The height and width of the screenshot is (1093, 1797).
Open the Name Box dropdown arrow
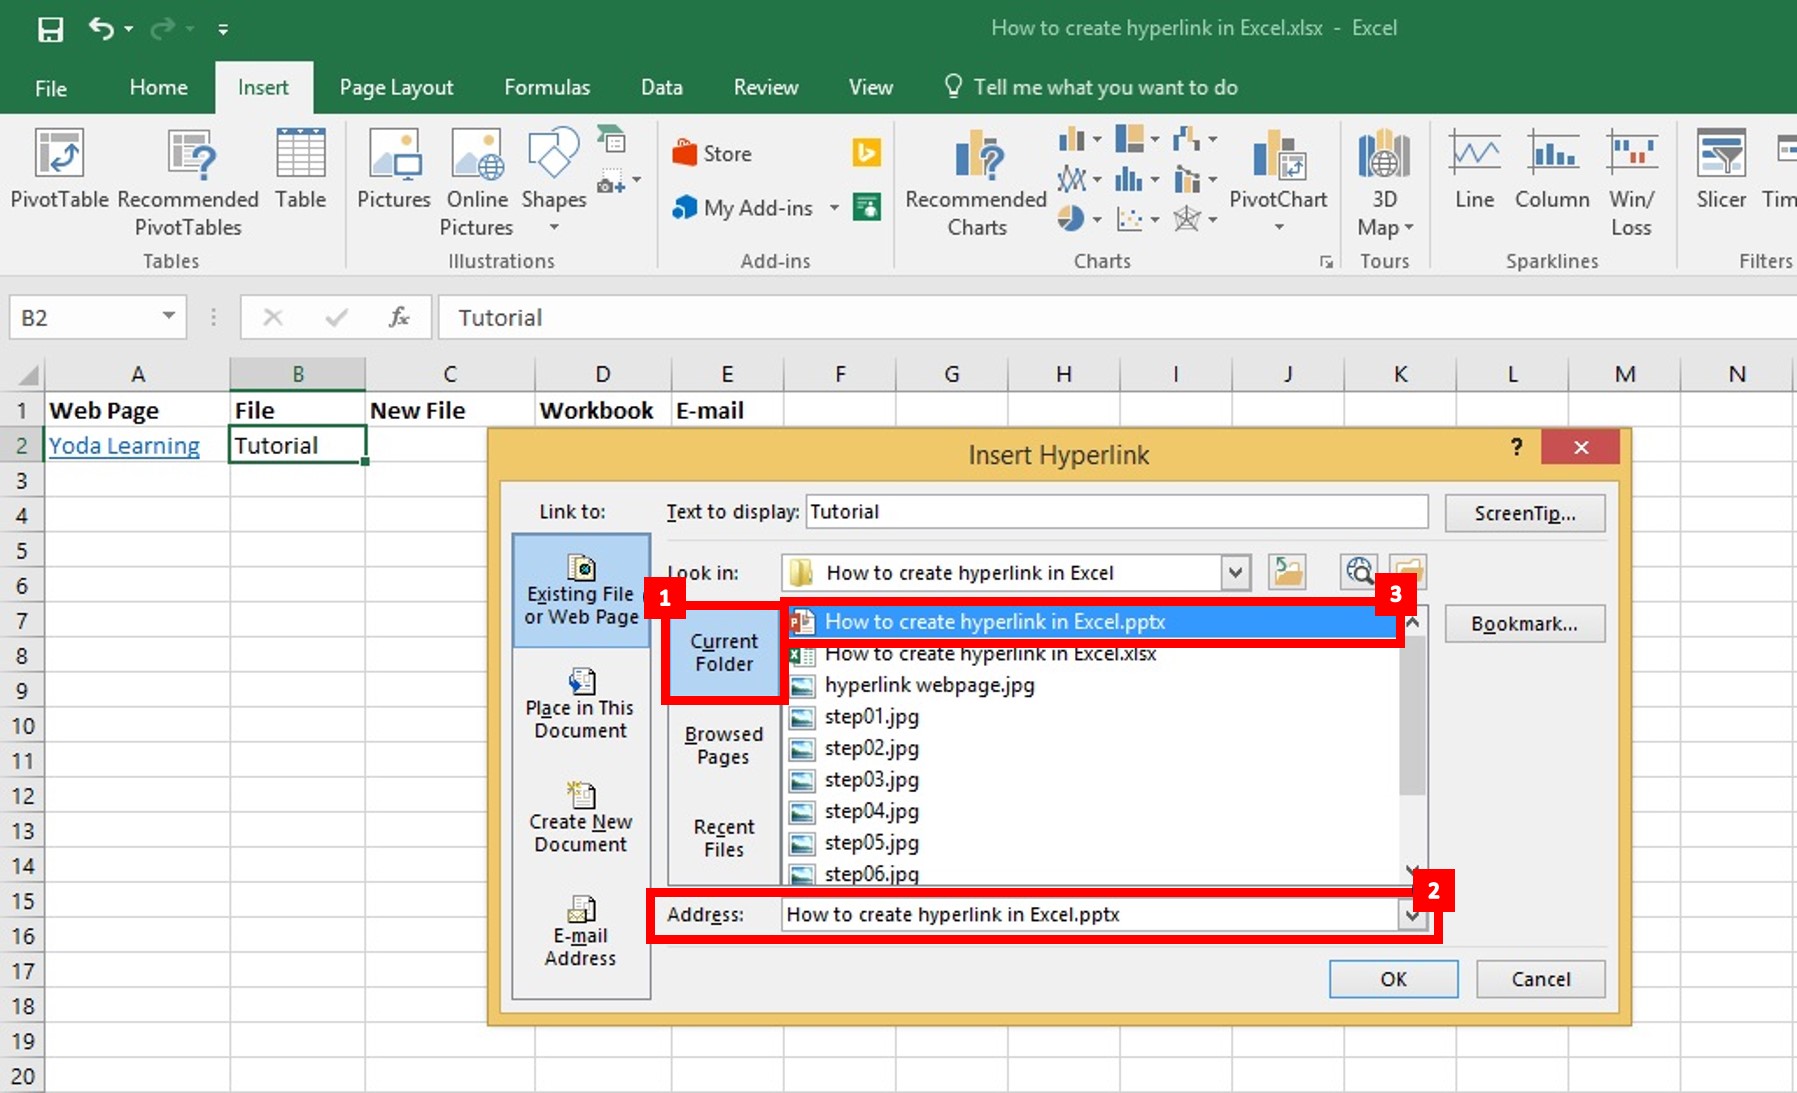coord(169,317)
